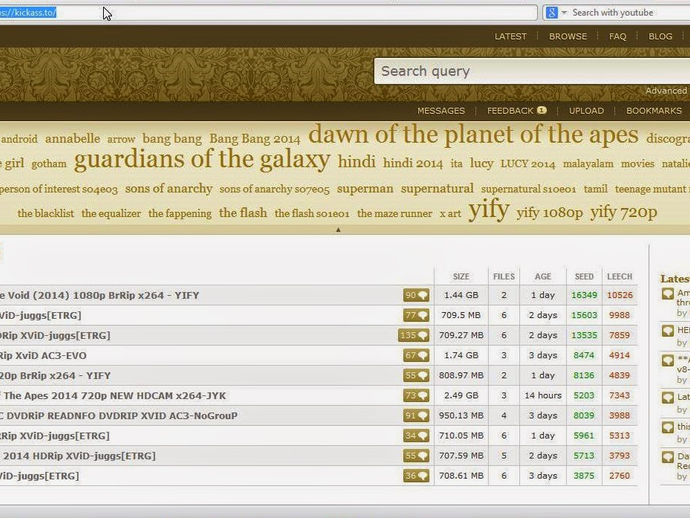Click the 'yify 720p' tag
690x518 pixels.
tap(624, 212)
